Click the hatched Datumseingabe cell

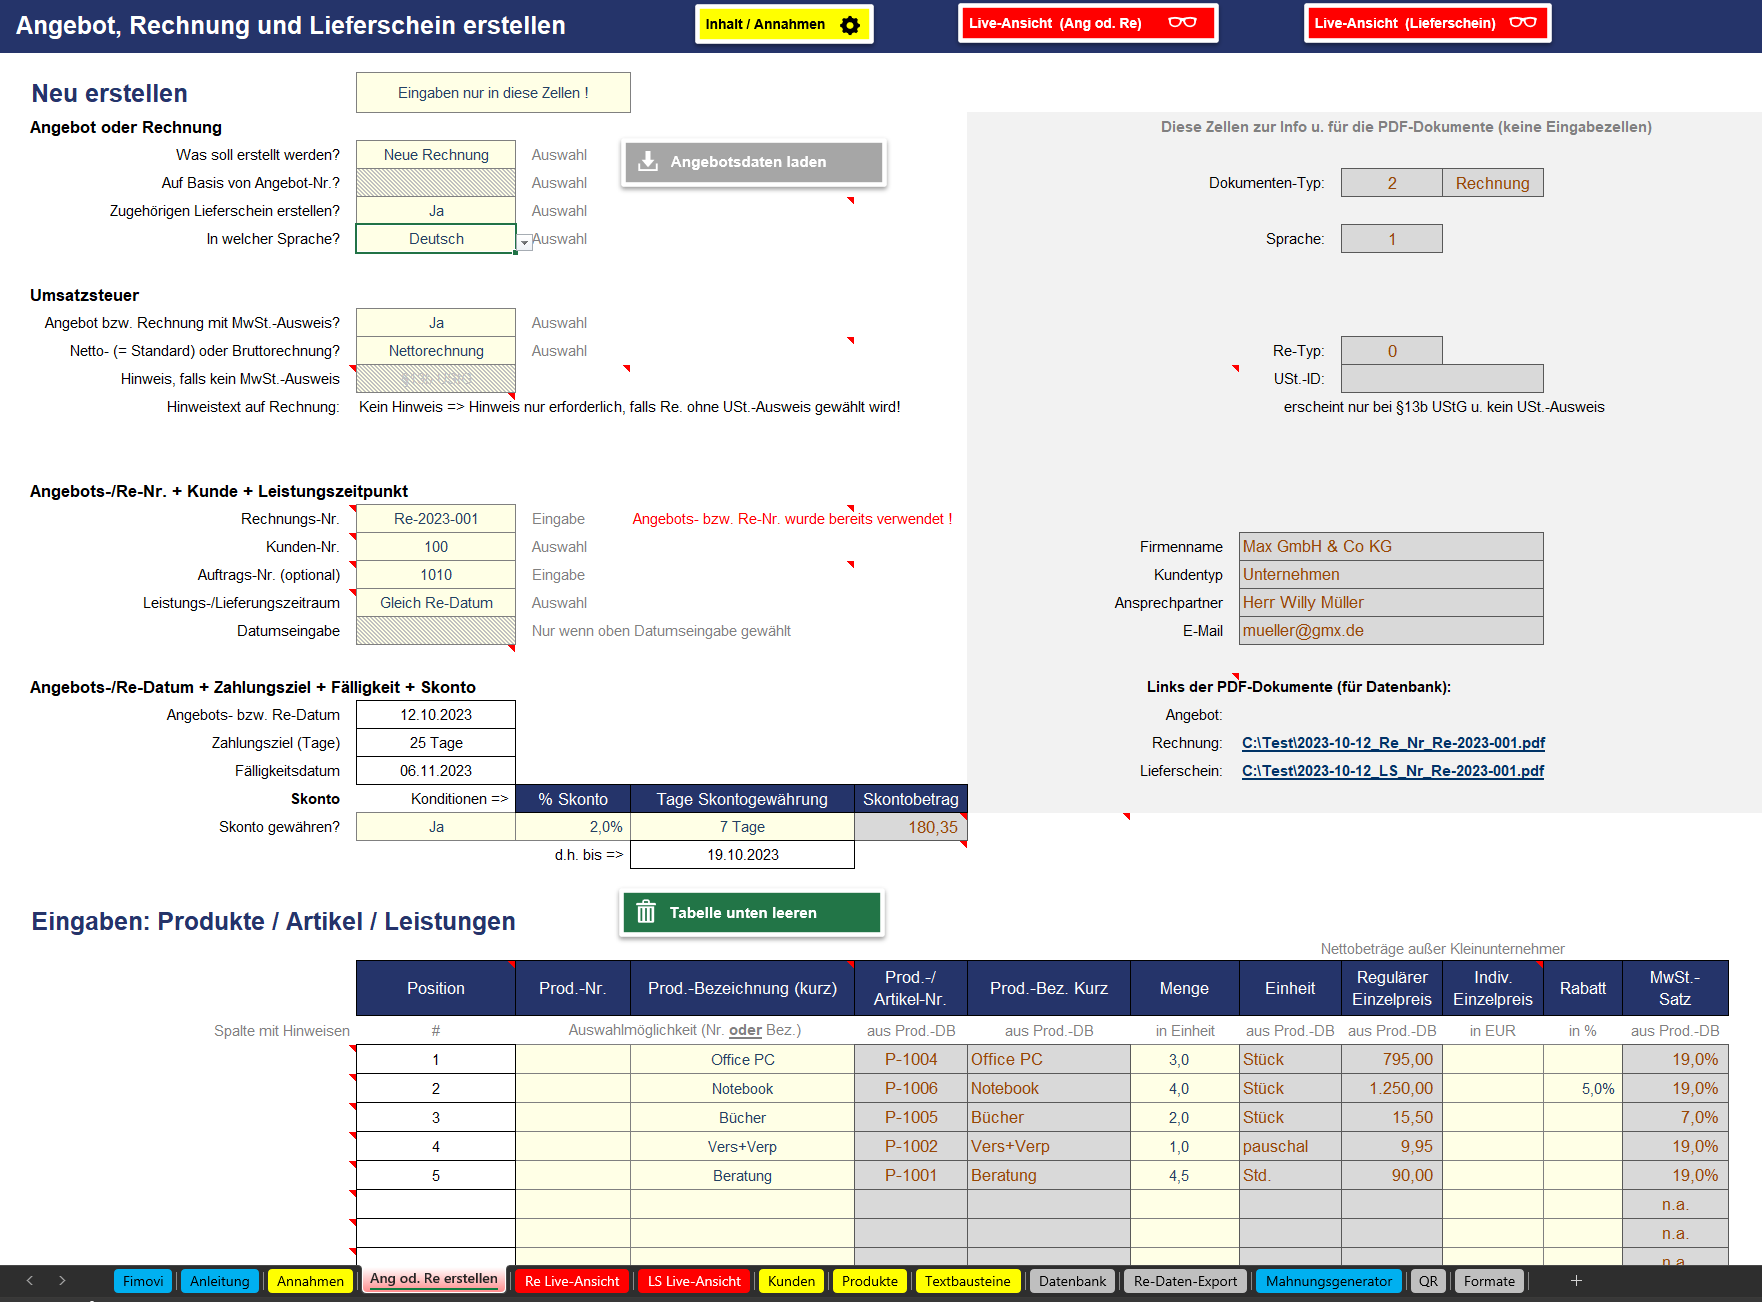[x=436, y=631]
